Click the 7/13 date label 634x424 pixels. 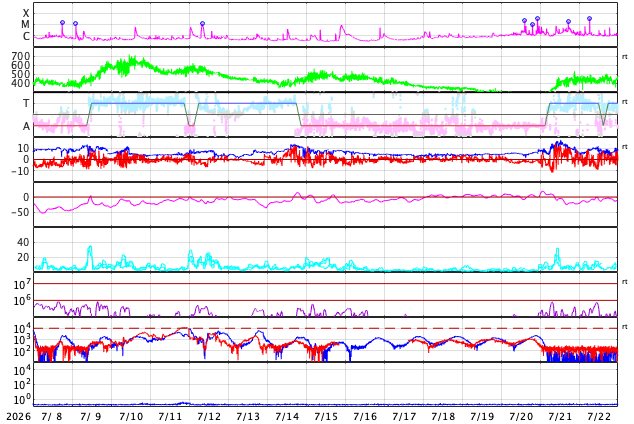coord(248,417)
